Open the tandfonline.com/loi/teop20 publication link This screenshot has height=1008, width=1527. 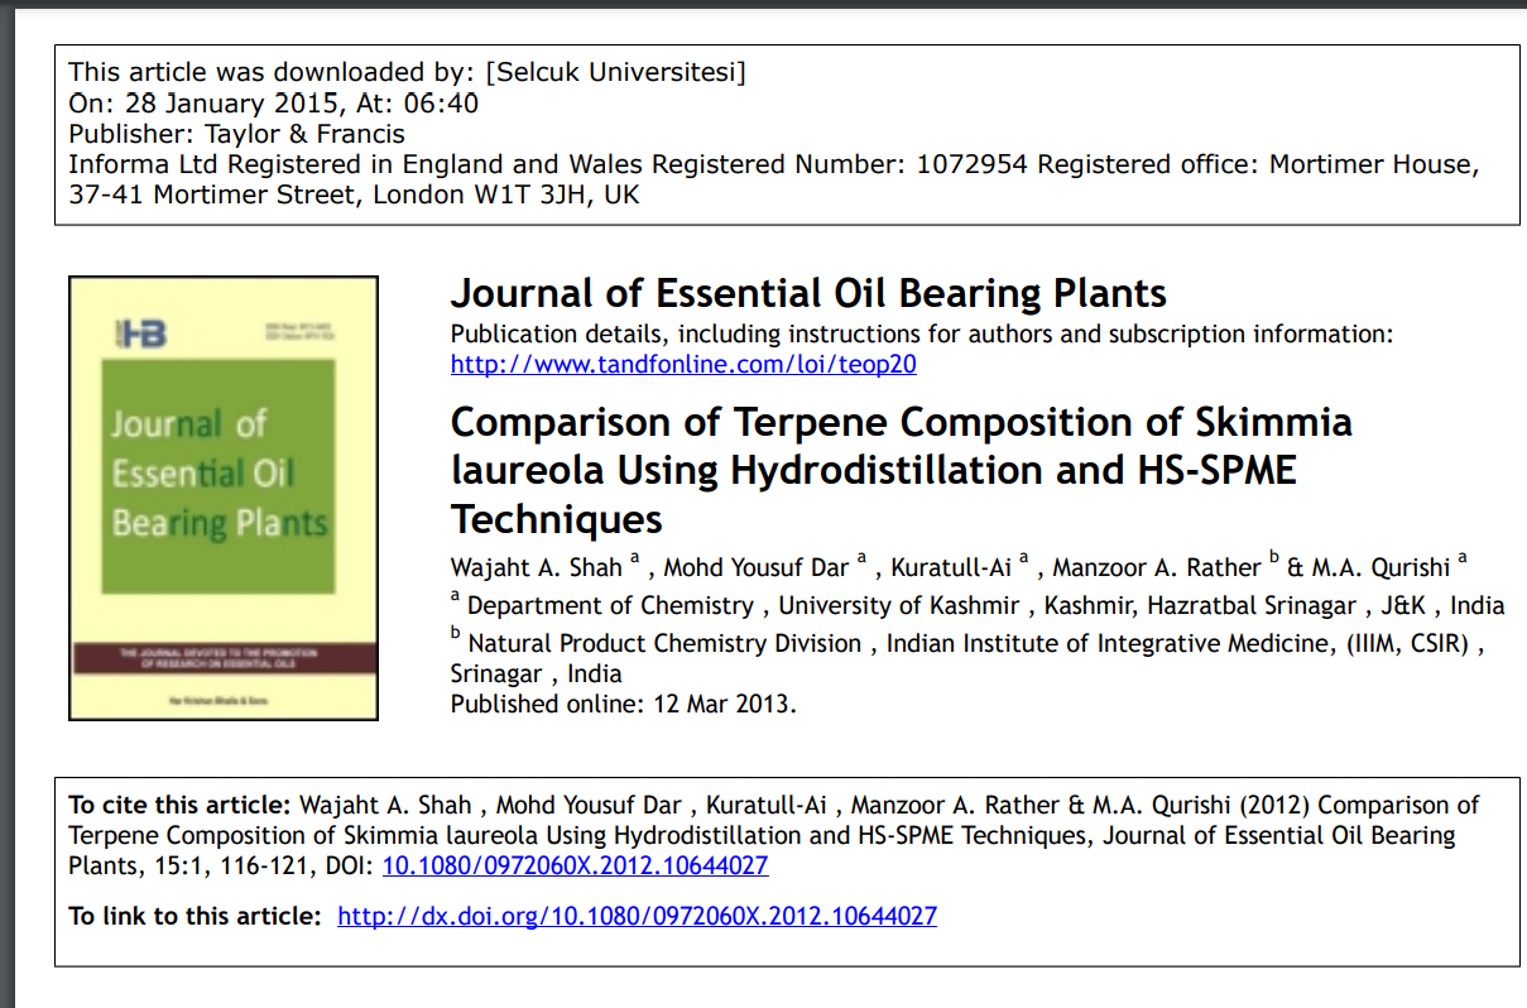click(x=683, y=364)
